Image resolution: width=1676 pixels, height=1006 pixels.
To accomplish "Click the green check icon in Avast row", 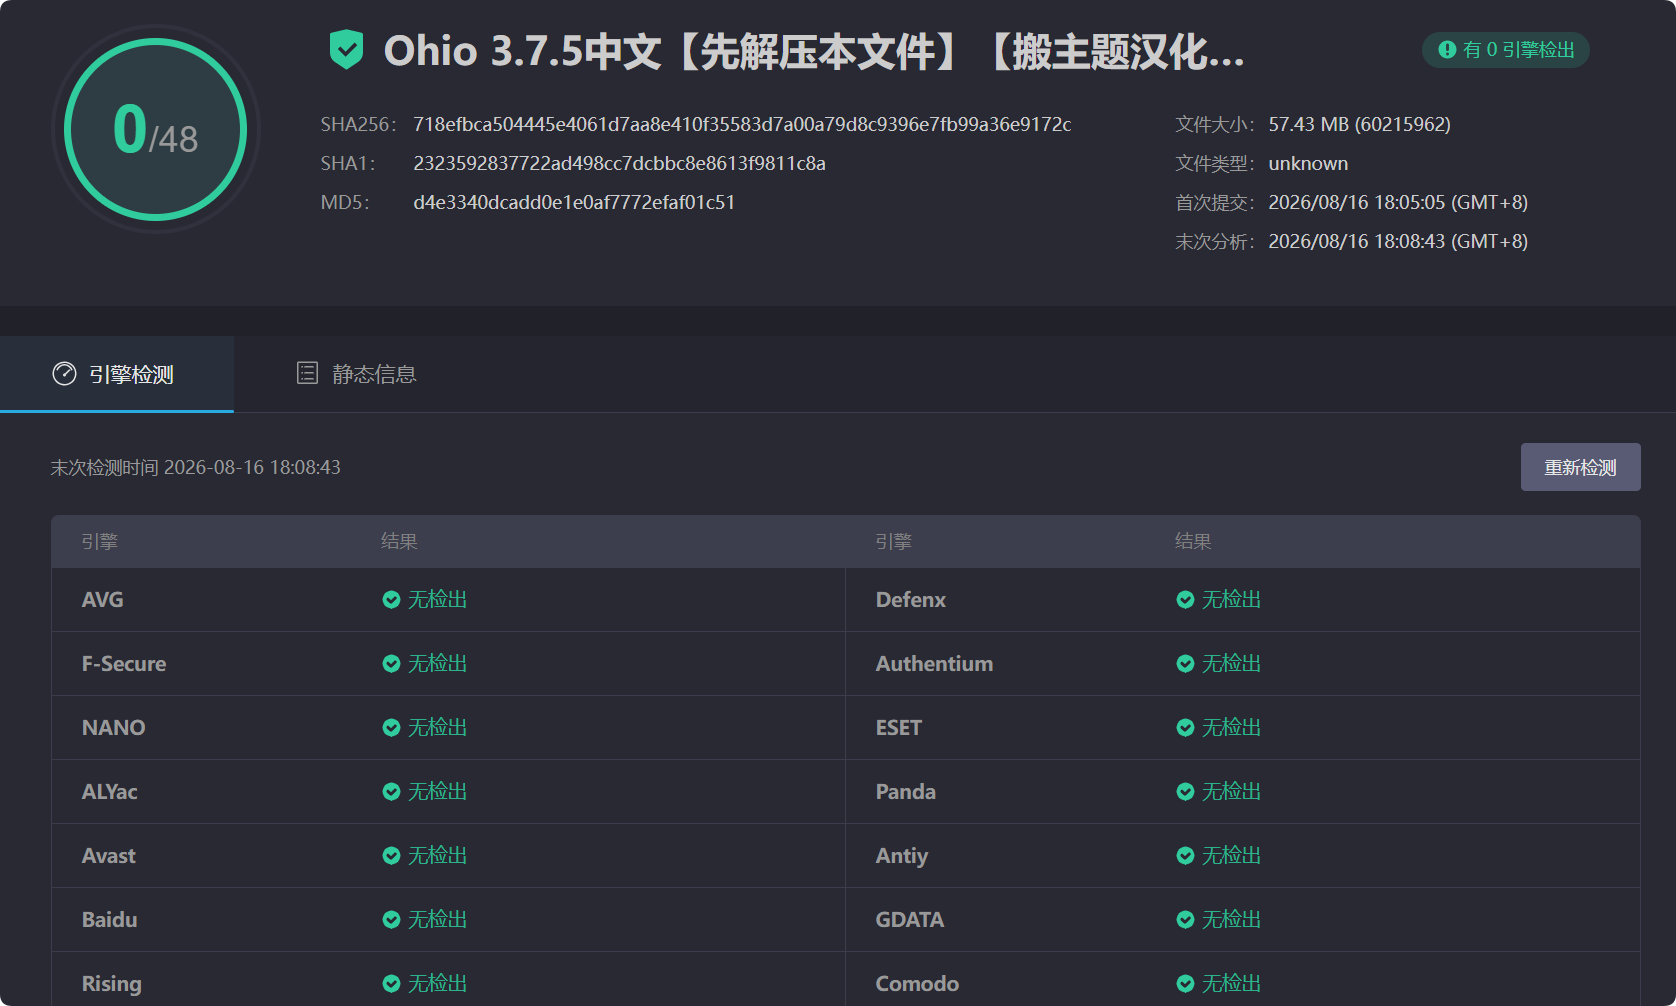I will pyautogui.click(x=391, y=855).
